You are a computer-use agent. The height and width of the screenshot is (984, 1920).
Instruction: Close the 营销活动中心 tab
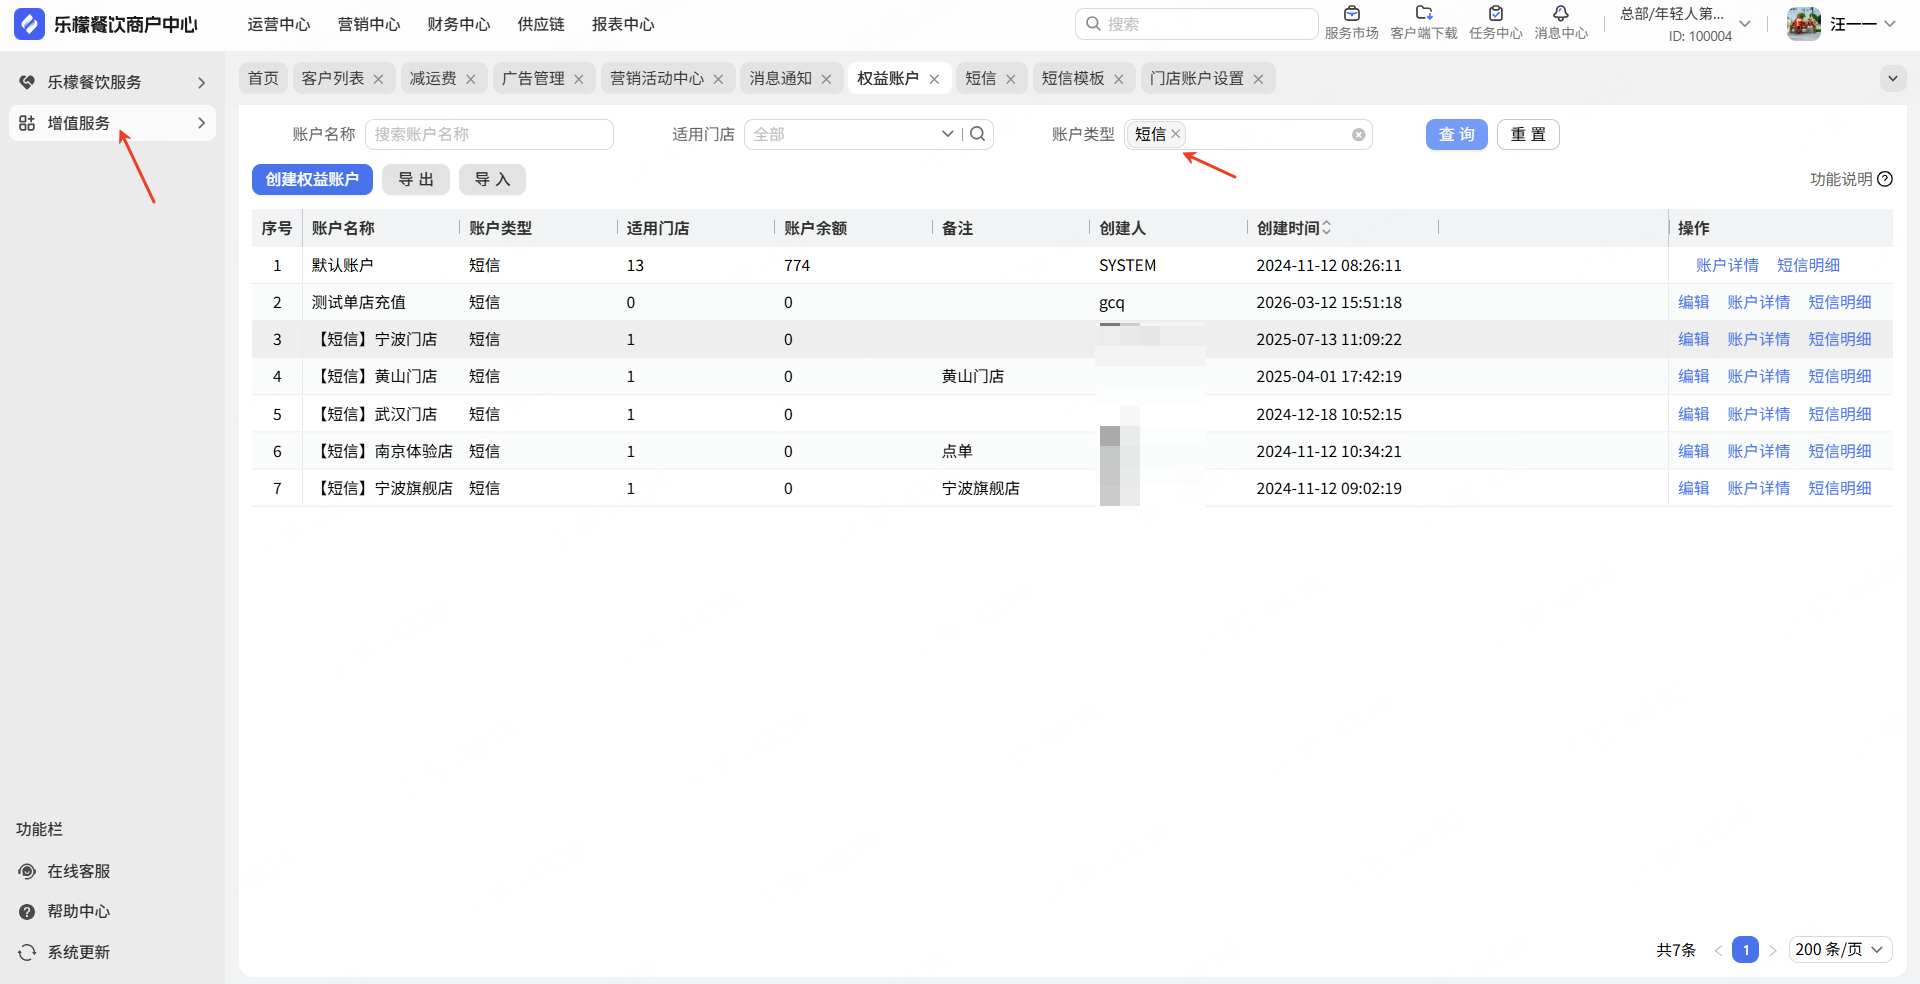point(718,79)
